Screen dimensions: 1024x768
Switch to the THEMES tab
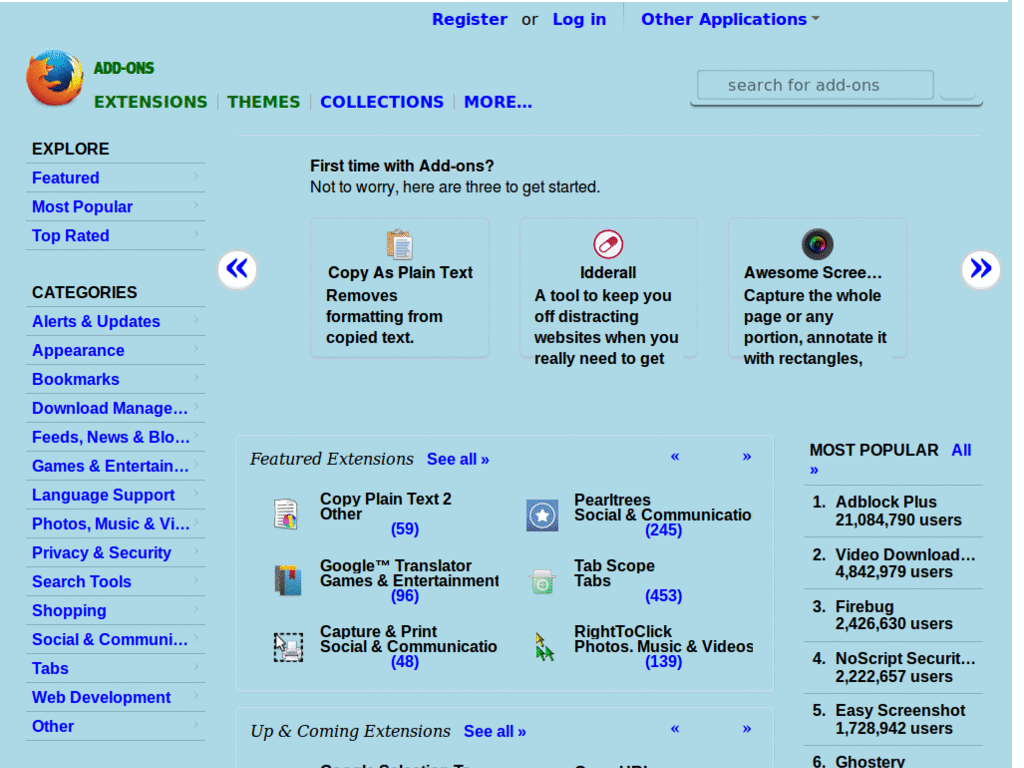point(263,101)
